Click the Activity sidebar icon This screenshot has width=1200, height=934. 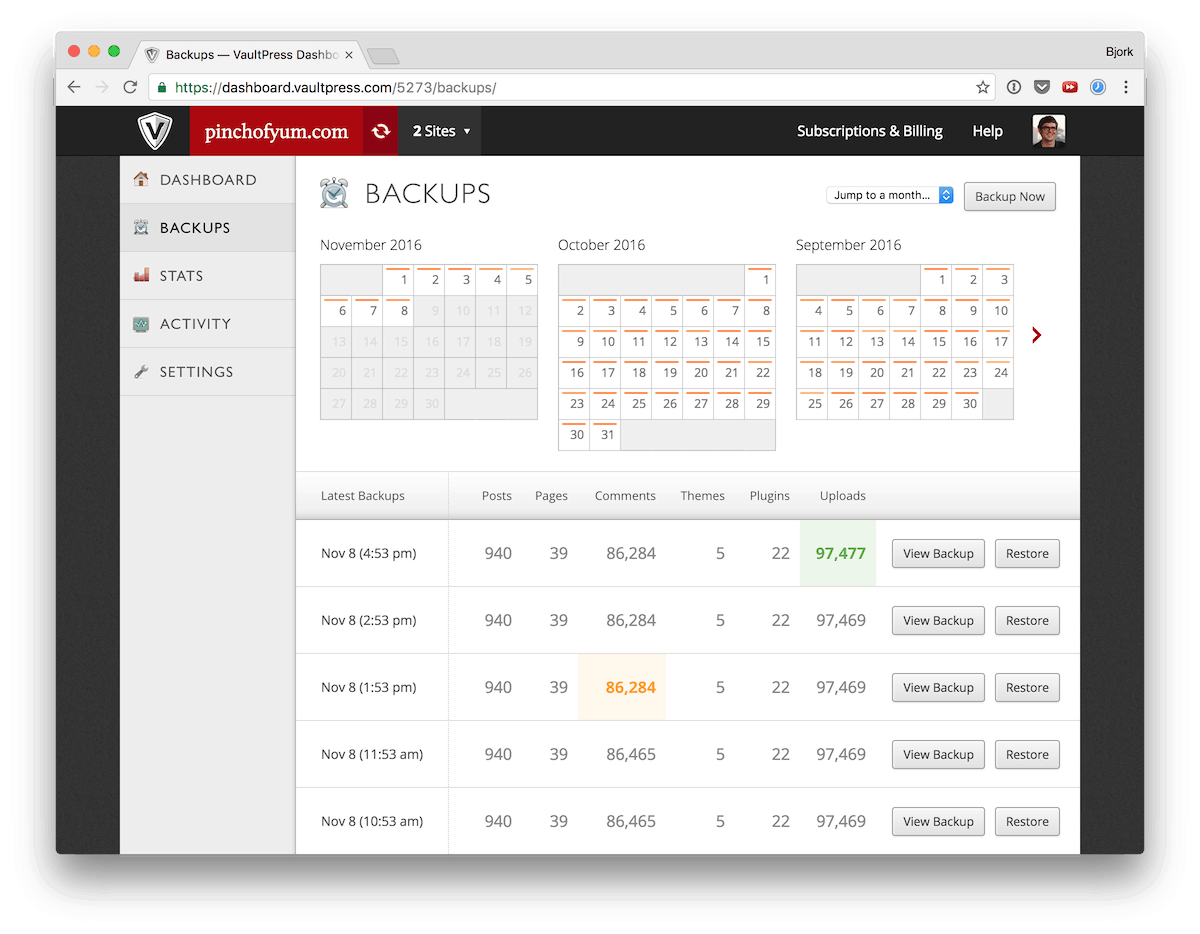tap(141, 323)
